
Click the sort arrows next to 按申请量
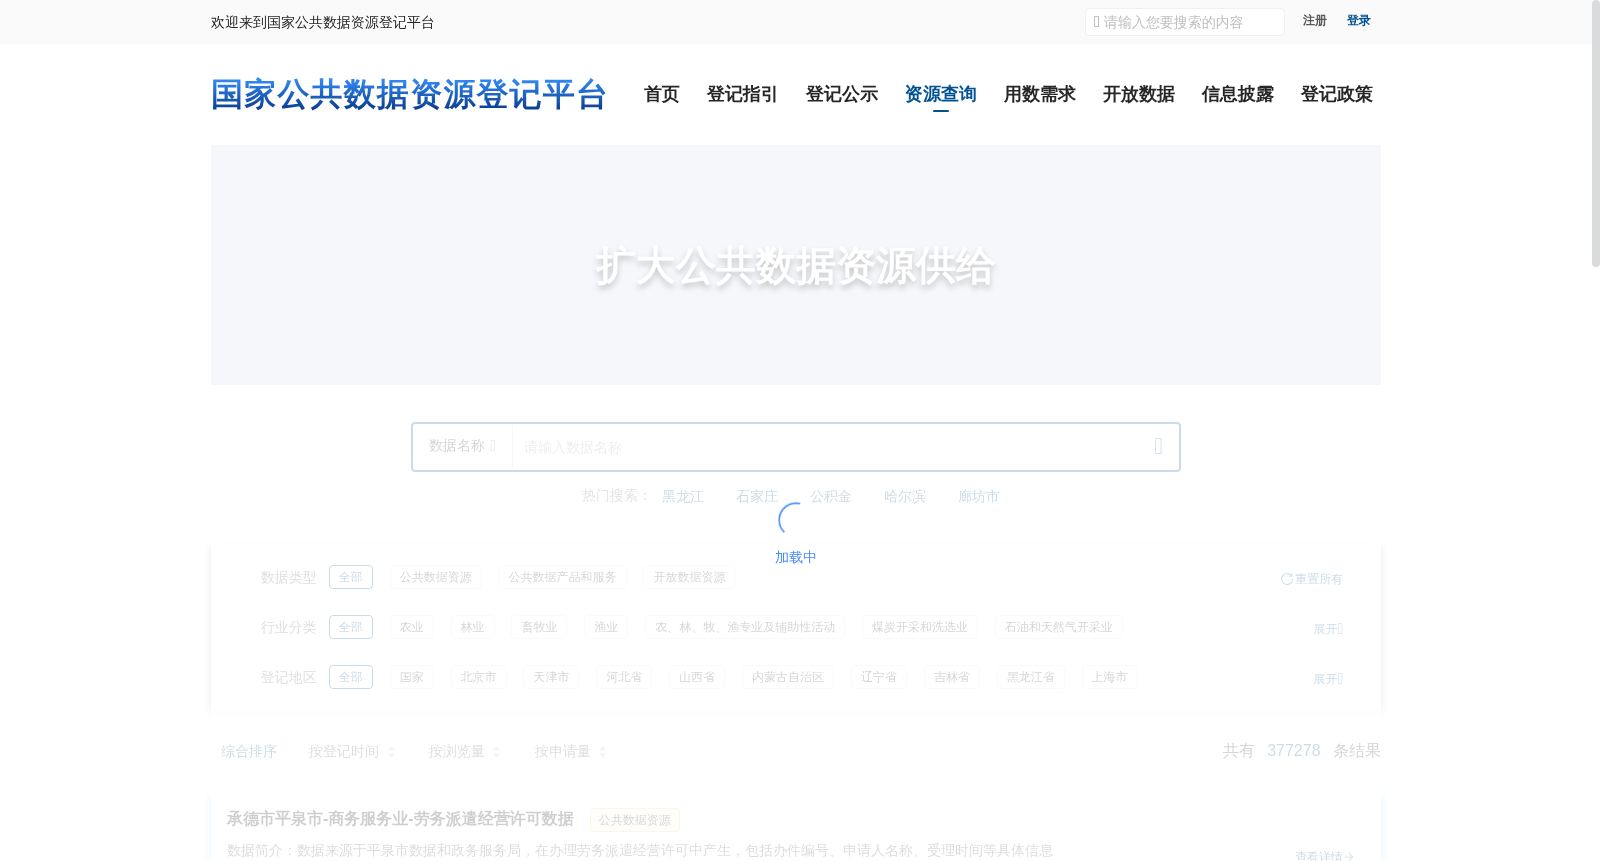[602, 752]
